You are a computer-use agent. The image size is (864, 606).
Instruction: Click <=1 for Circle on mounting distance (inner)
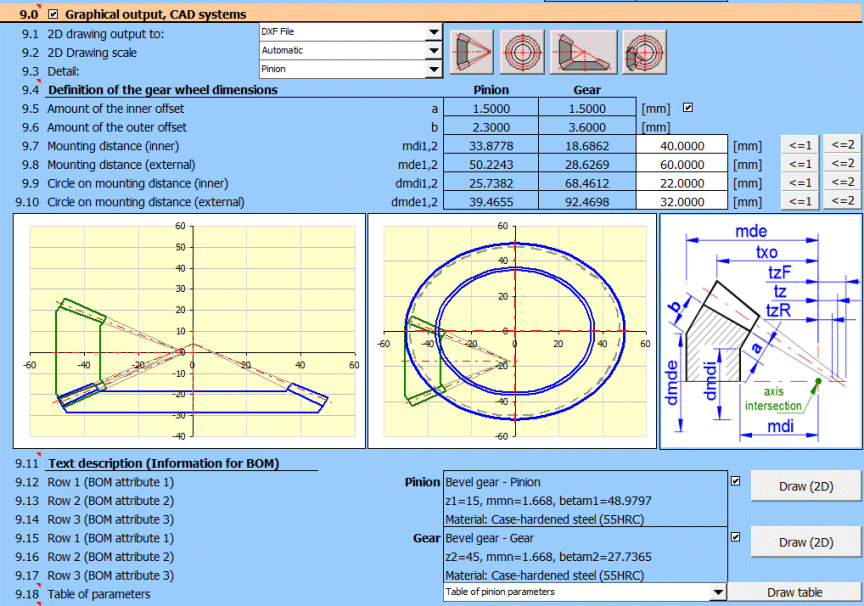click(800, 182)
